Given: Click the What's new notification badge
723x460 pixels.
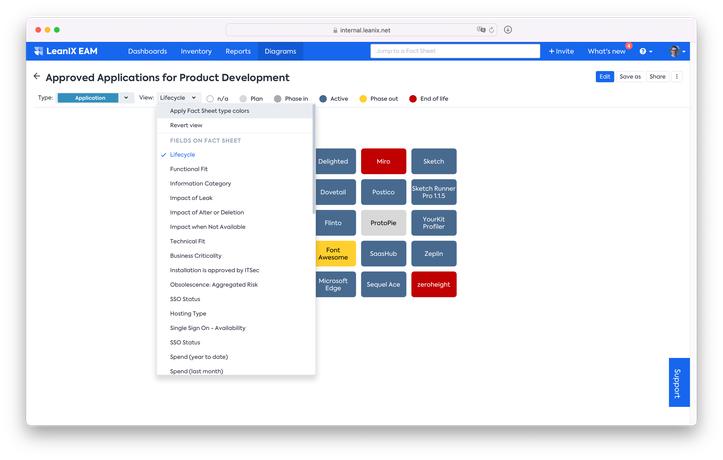Looking at the screenshot, I should 629,46.
